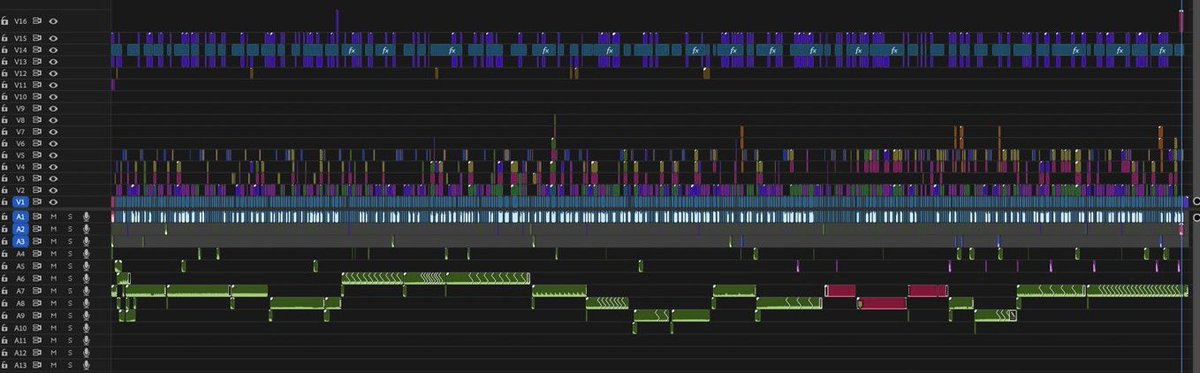Toggle sync lock on track A1
Screen dimensions: 1200x373
point(37,216)
